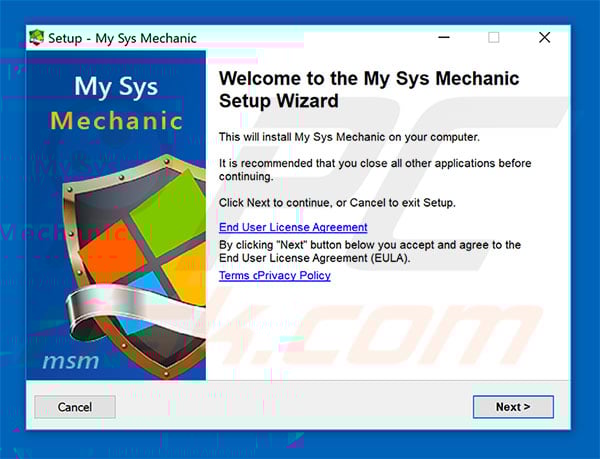This screenshot has height=459, width=600.
Task: Click the 'msm' logo text
Action: 71,361
